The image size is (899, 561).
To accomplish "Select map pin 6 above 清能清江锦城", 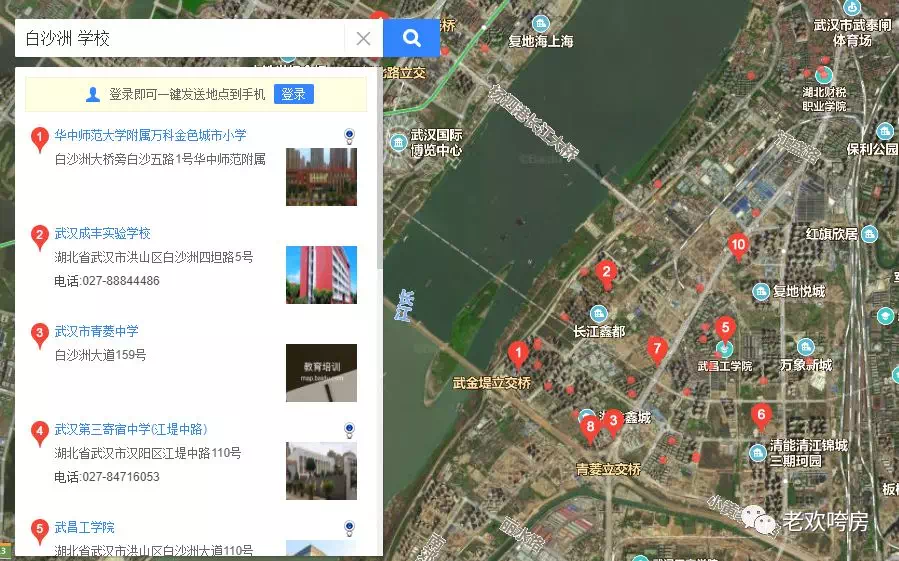I will point(761,417).
